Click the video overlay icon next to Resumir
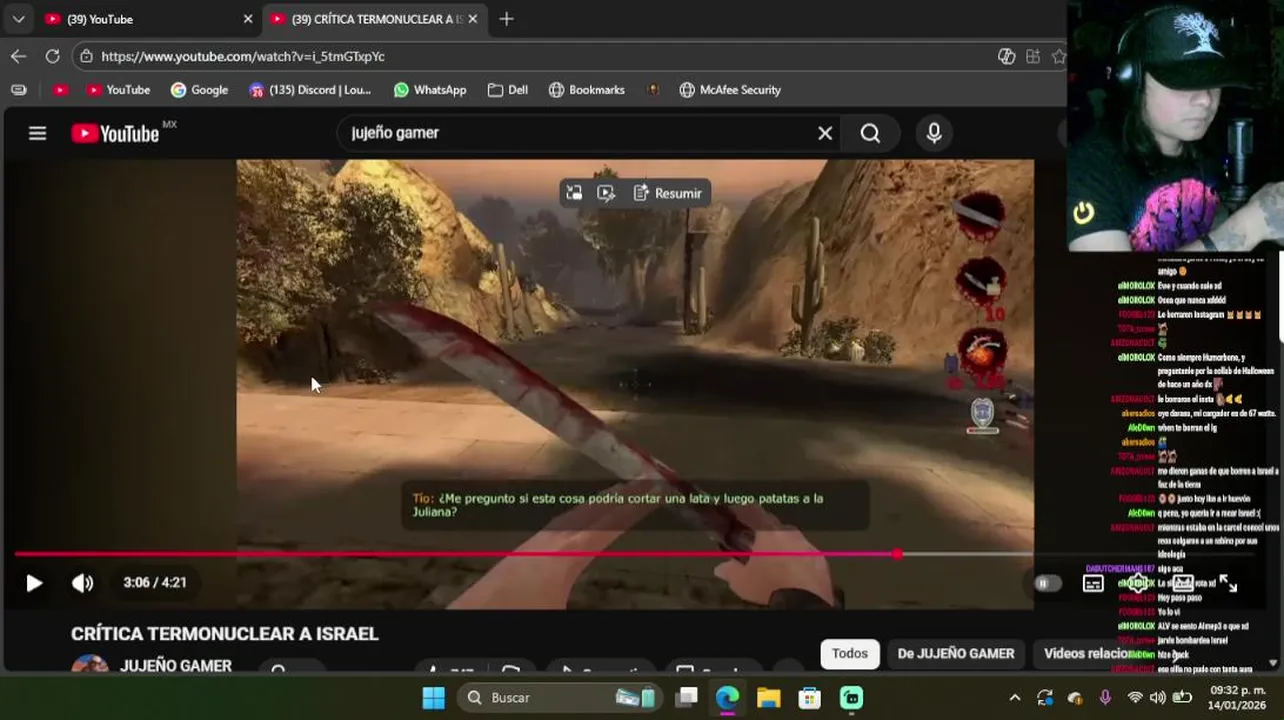 click(x=606, y=193)
